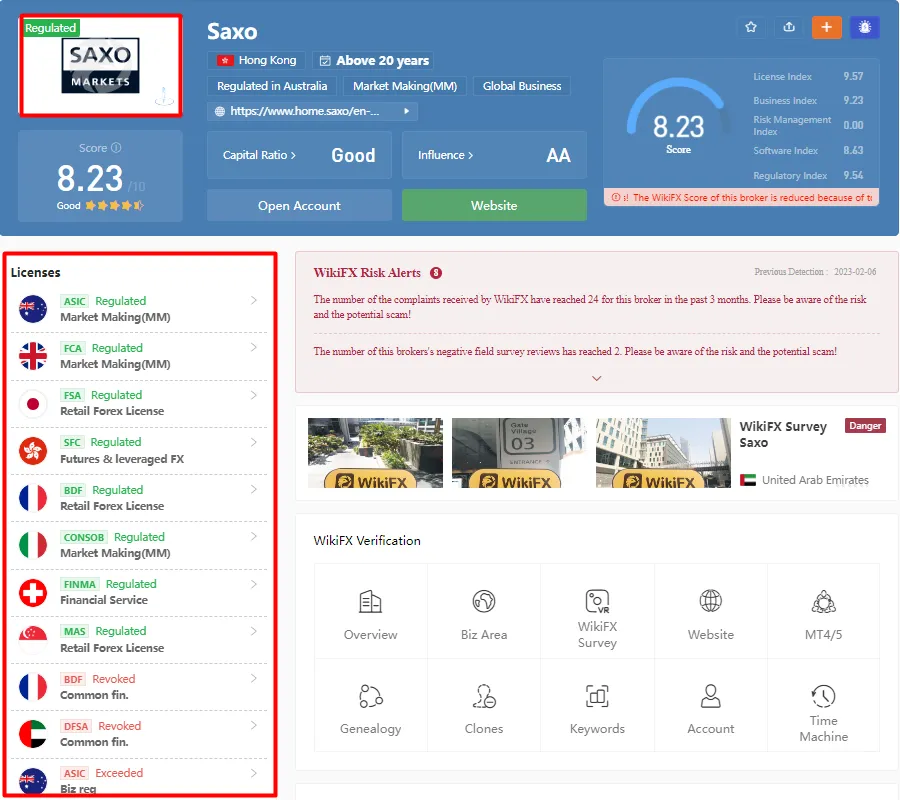900x800 pixels.
Task: Open the Influence rating details
Action: click(494, 155)
